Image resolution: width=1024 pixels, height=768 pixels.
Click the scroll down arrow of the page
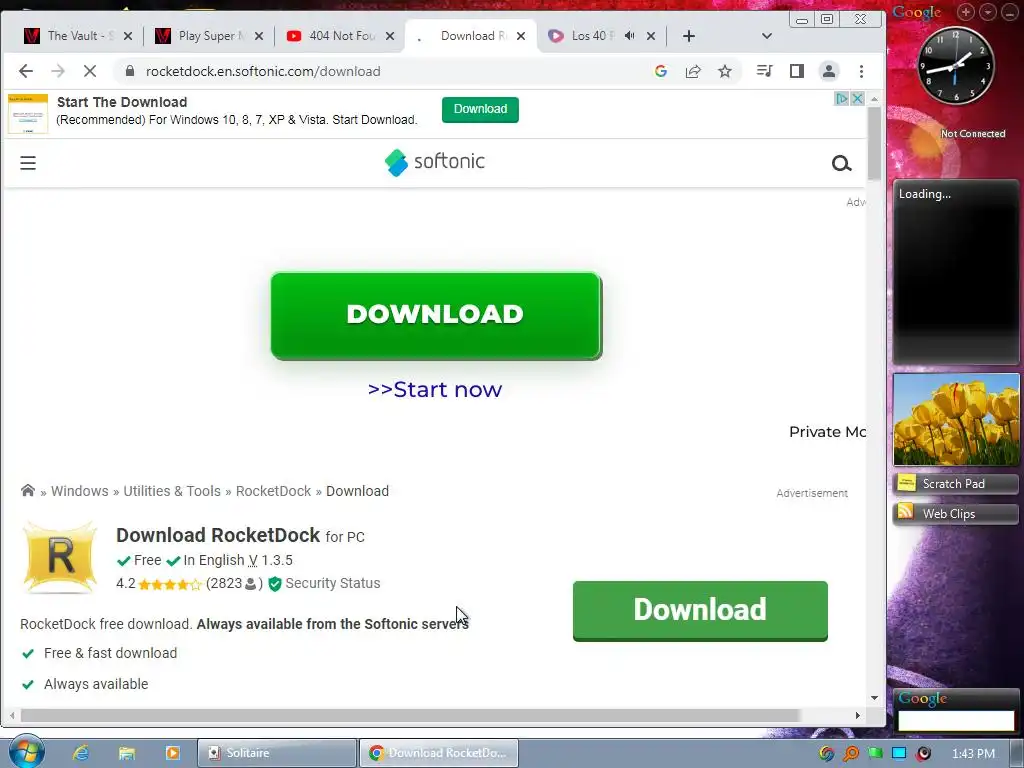[874, 698]
